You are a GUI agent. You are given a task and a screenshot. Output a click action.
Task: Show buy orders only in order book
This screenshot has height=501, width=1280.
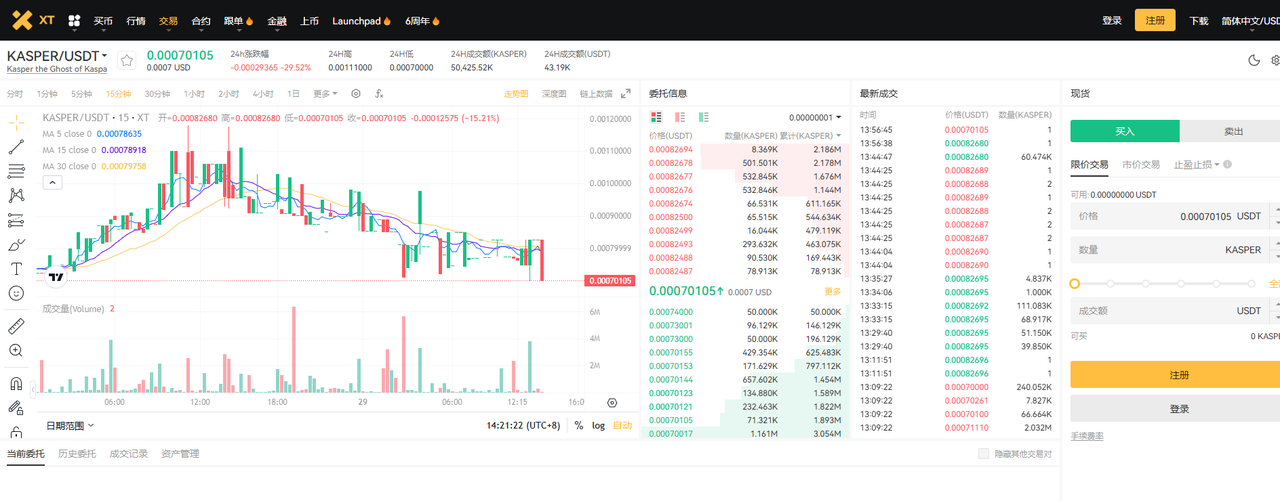pos(704,117)
